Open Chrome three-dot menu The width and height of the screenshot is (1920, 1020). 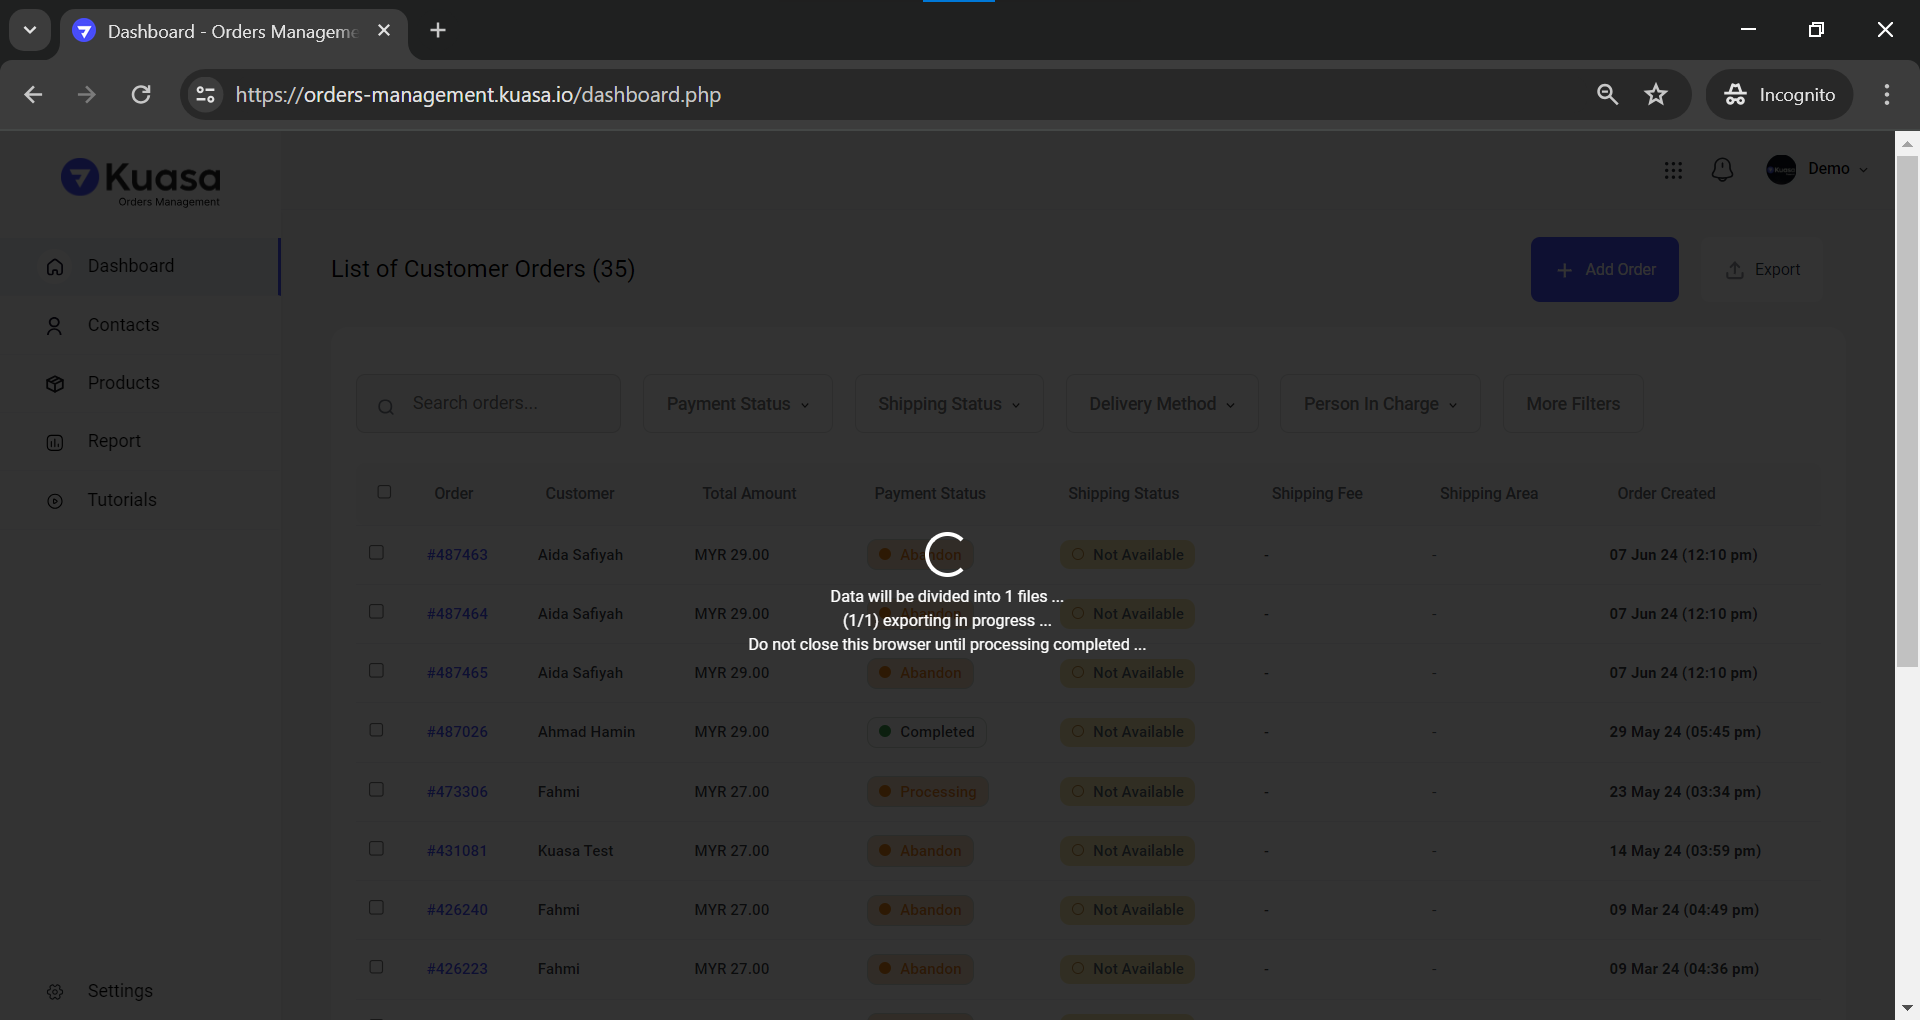coord(1886,95)
